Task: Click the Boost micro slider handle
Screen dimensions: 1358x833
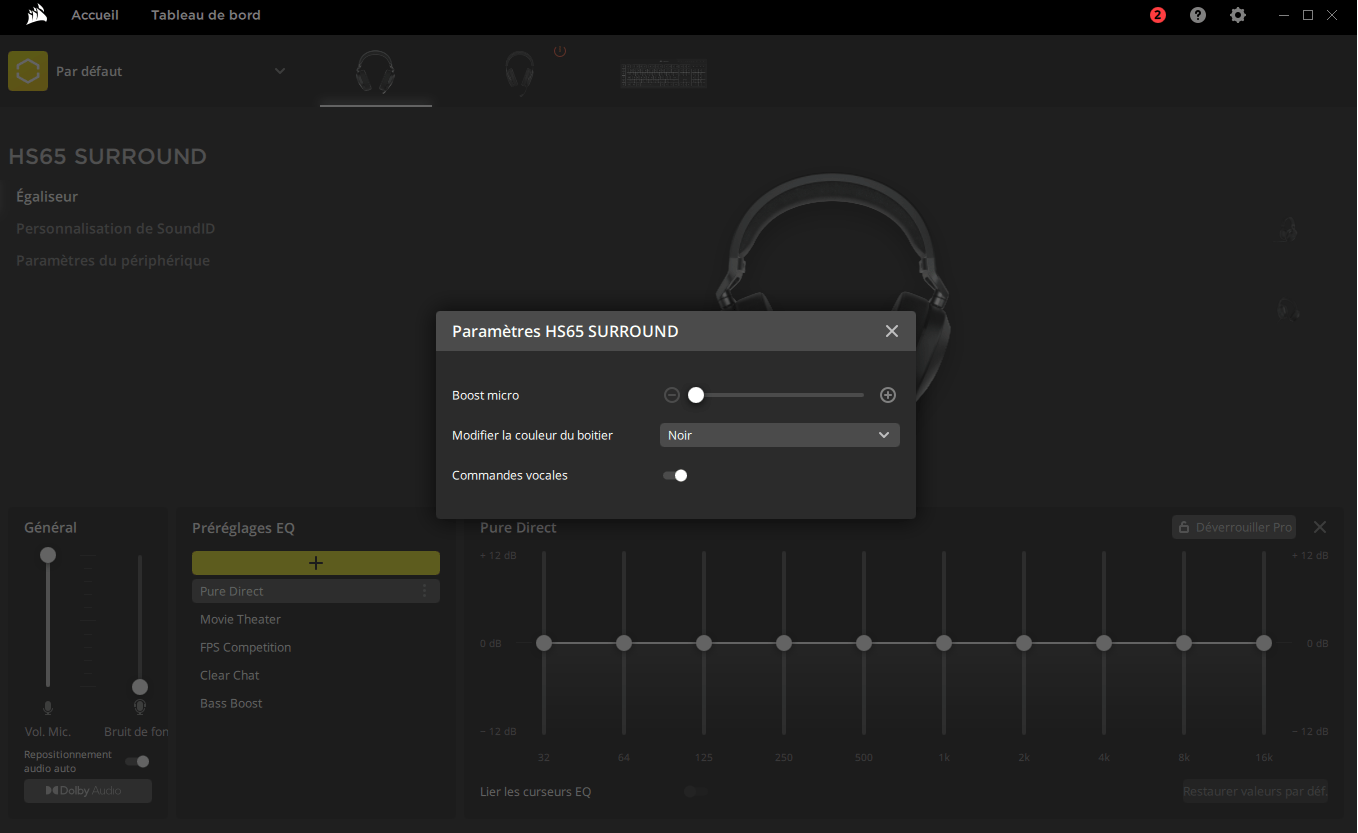Action: point(696,395)
